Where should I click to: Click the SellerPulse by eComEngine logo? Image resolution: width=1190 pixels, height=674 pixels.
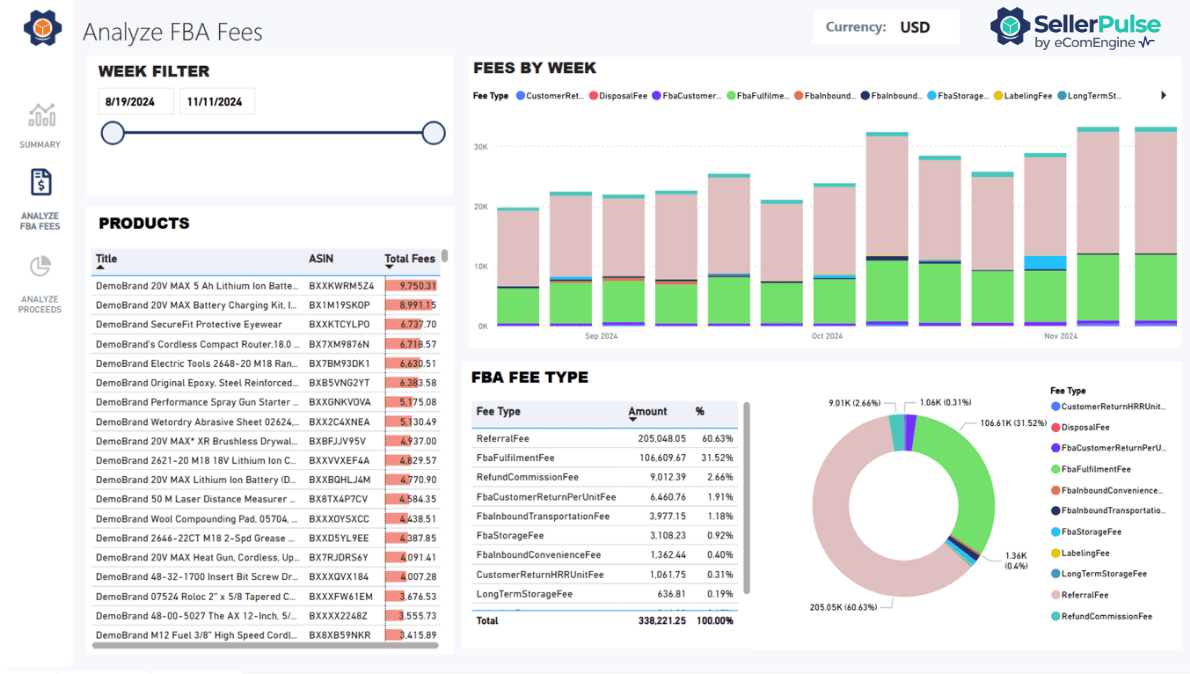click(1075, 28)
